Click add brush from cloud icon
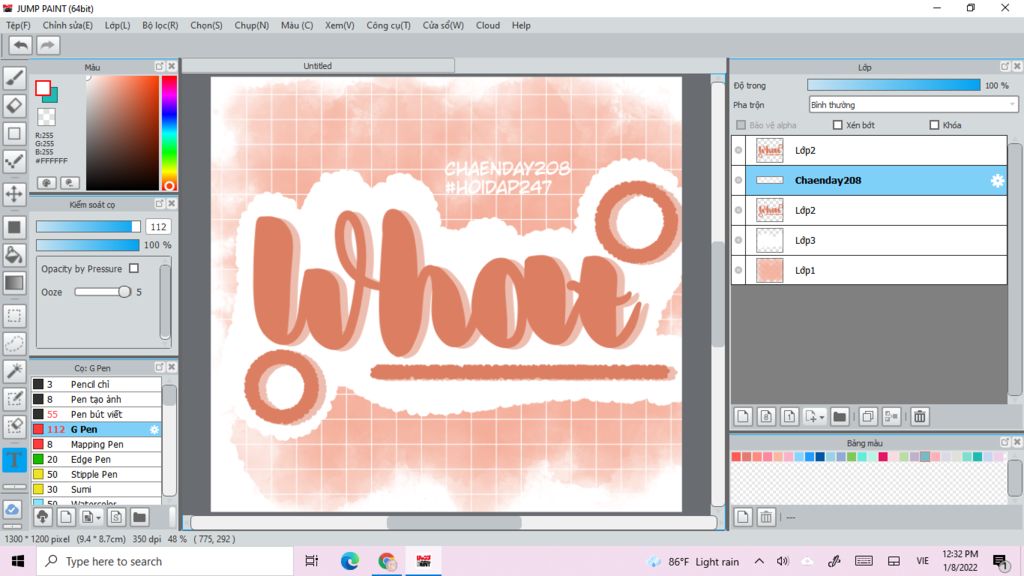Image resolution: width=1024 pixels, height=576 pixels. (x=42, y=517)
